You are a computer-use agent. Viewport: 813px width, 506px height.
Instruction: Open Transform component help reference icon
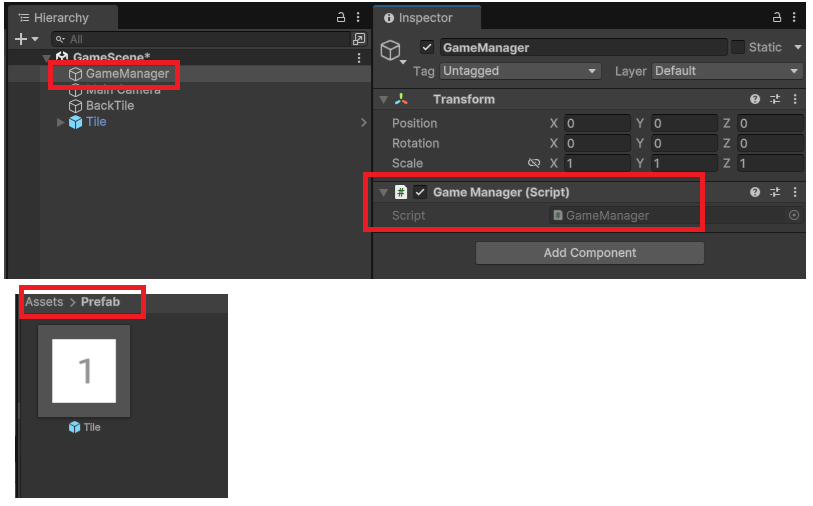coord(755,99)
